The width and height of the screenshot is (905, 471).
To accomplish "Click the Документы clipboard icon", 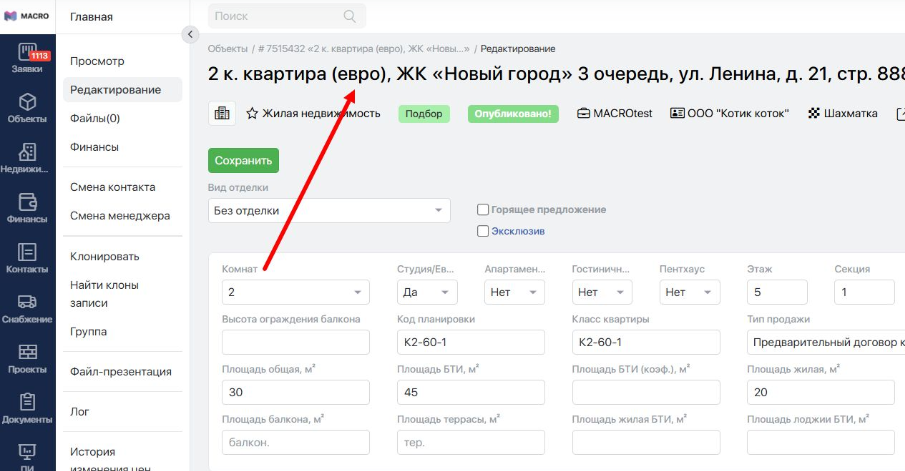I will click(27, 402).
